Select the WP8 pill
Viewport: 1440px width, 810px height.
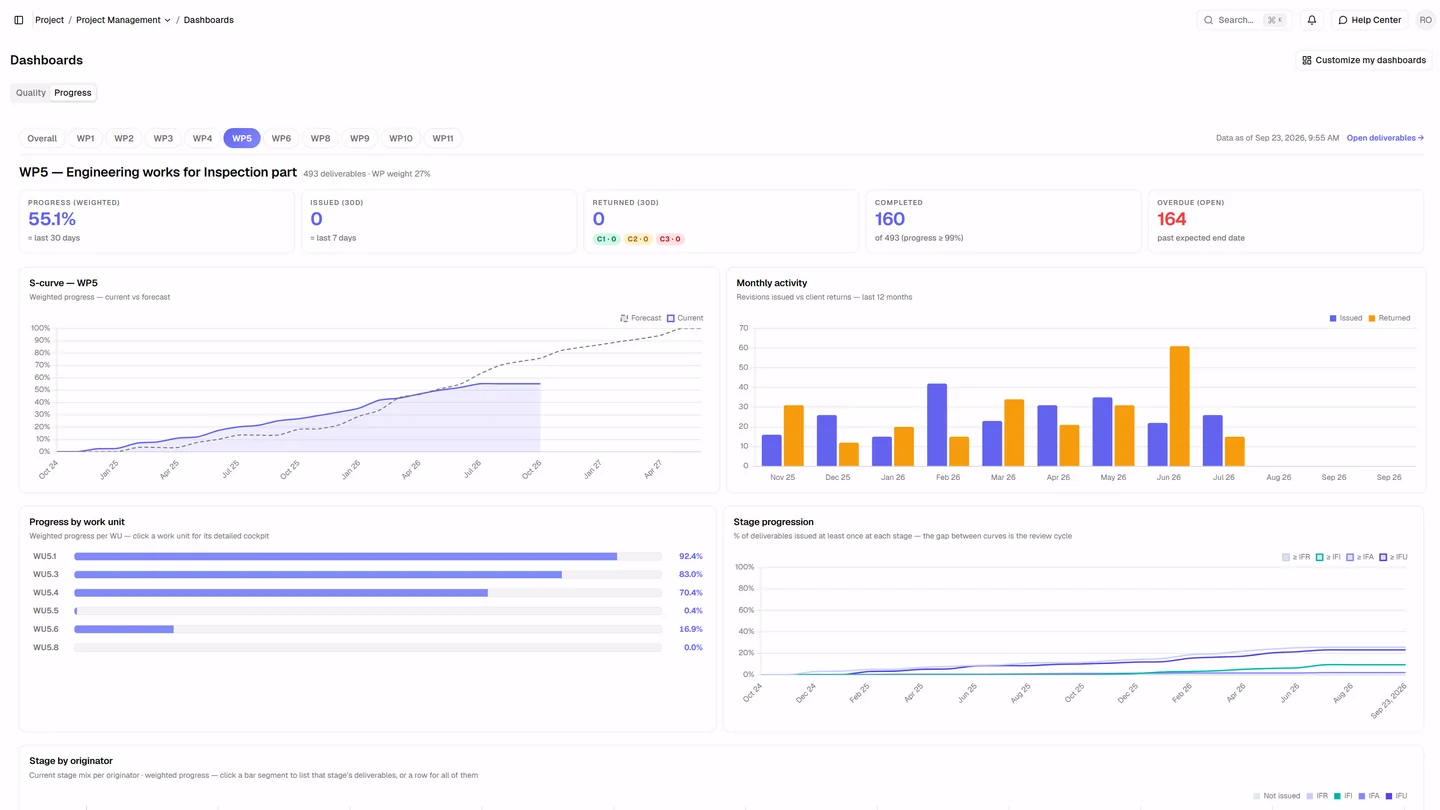[x=320, y=138]
